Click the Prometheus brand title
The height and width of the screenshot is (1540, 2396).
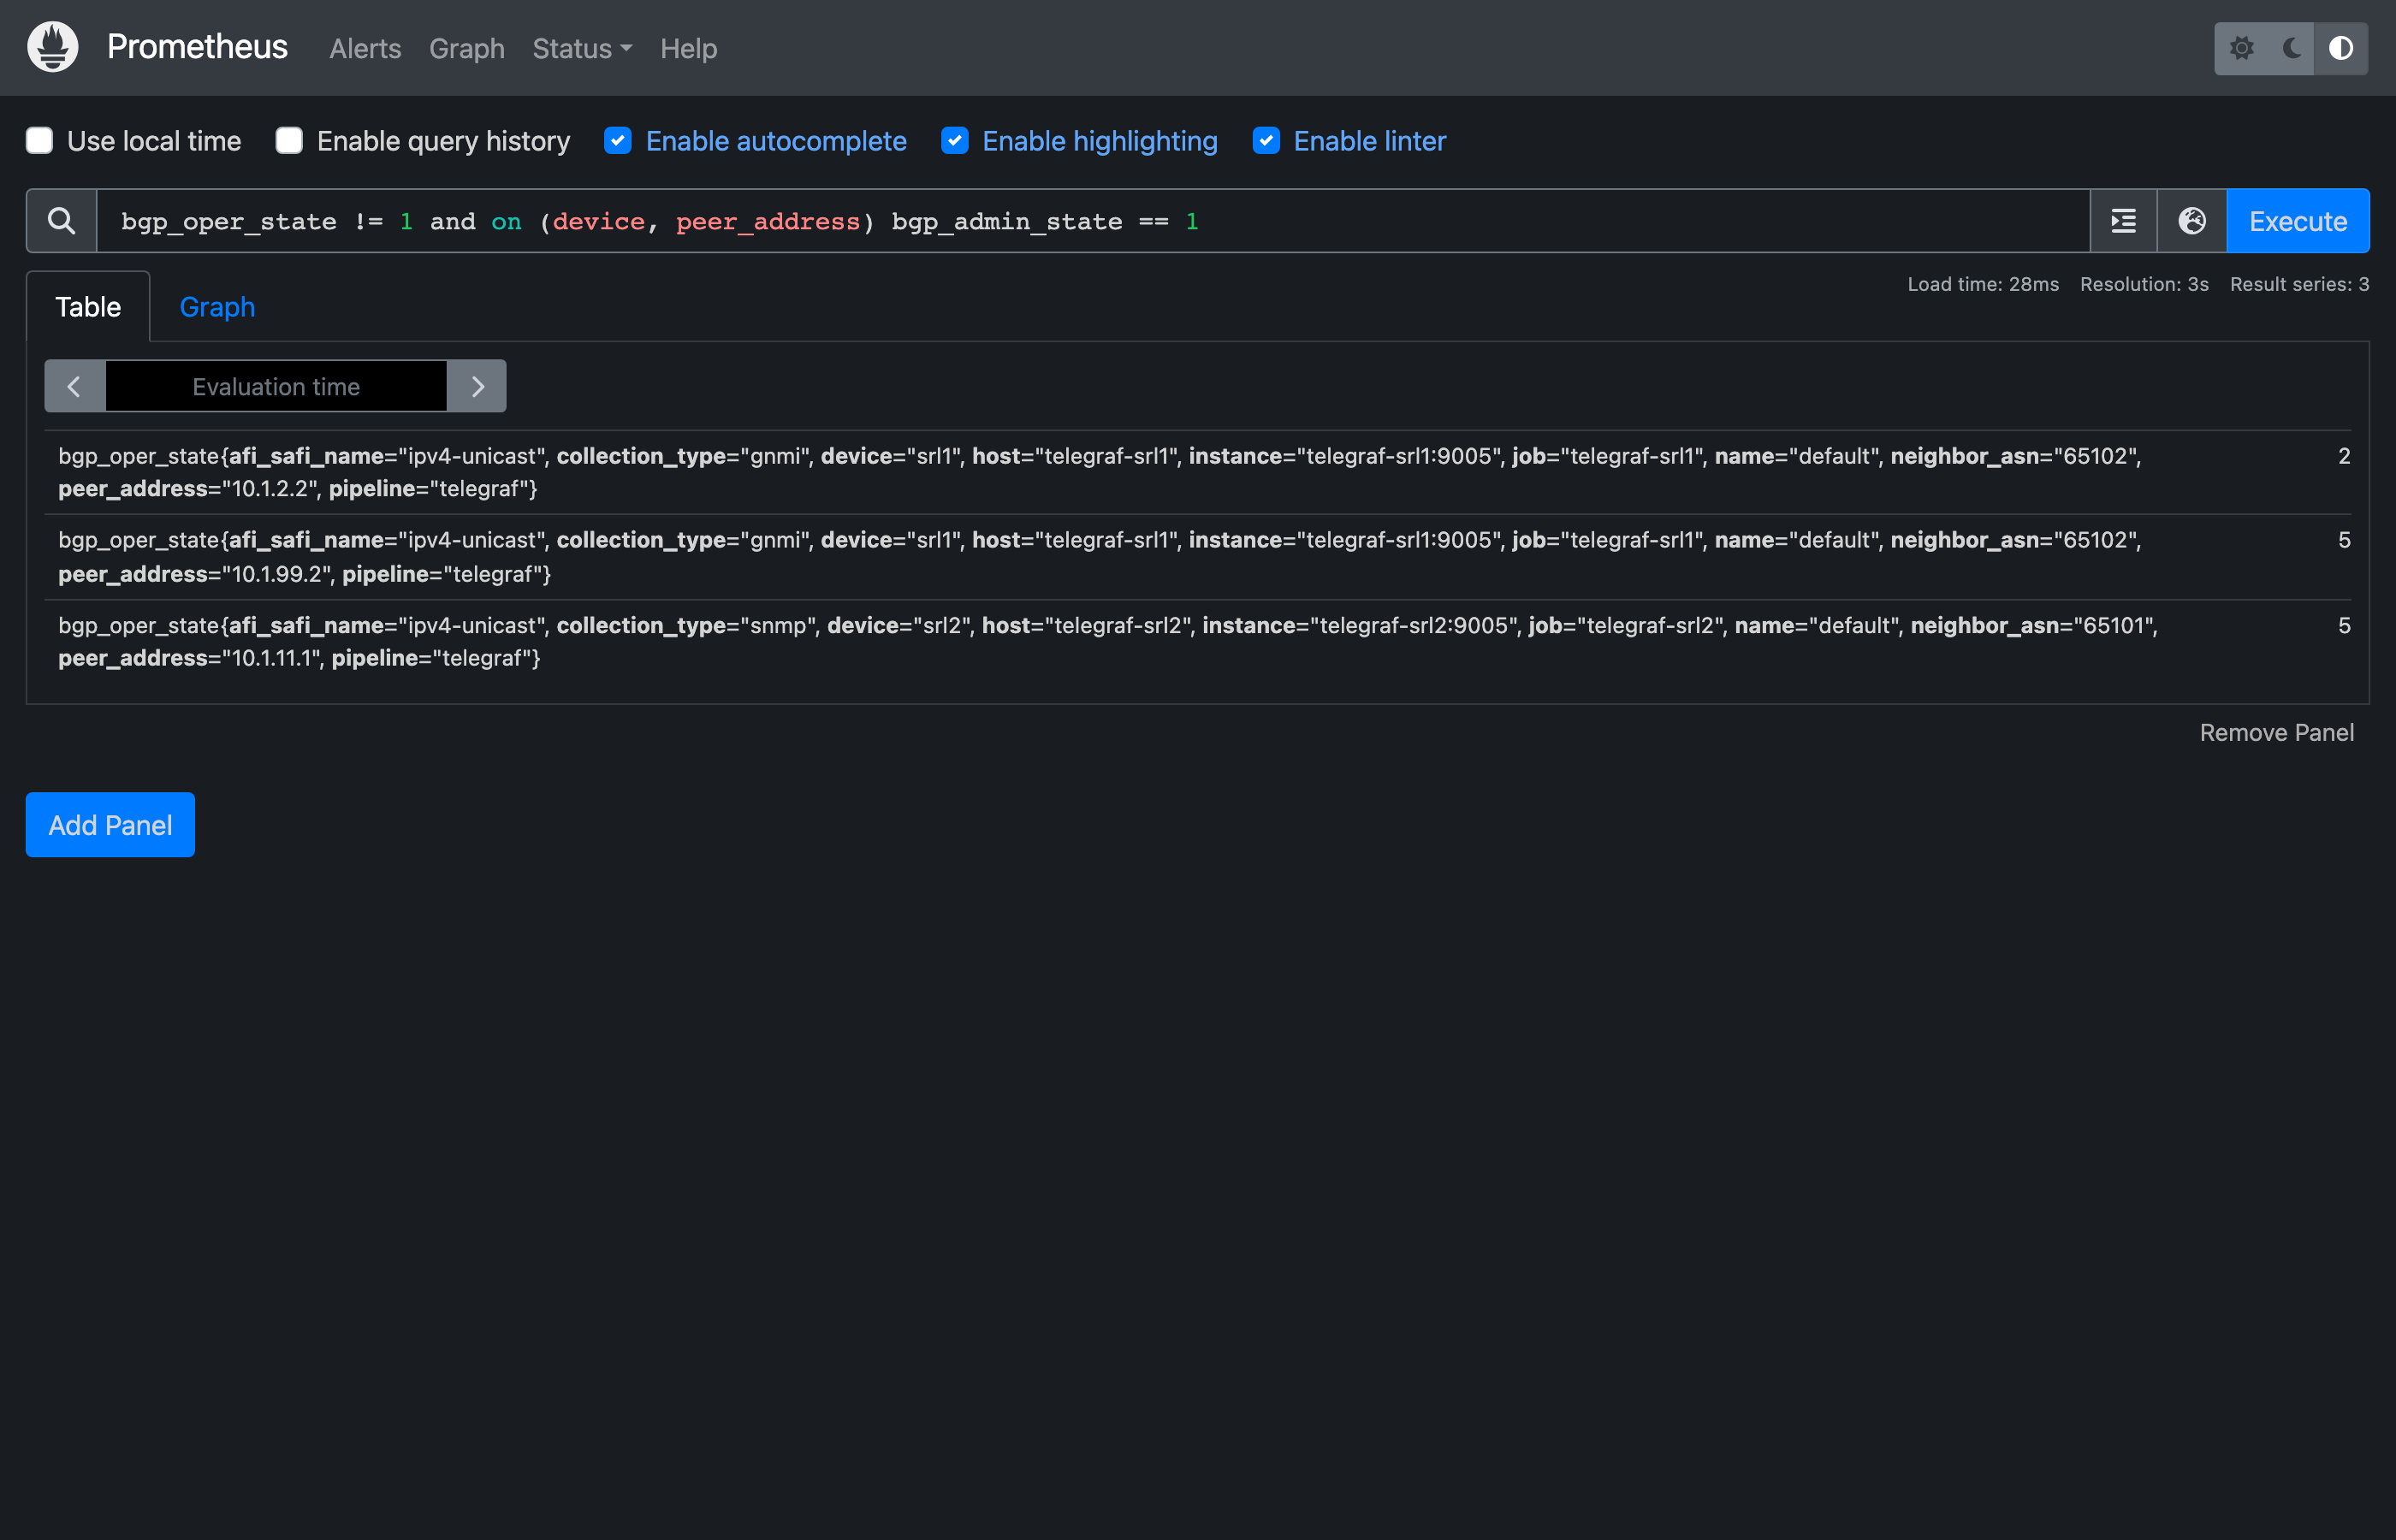pos(197,47)
